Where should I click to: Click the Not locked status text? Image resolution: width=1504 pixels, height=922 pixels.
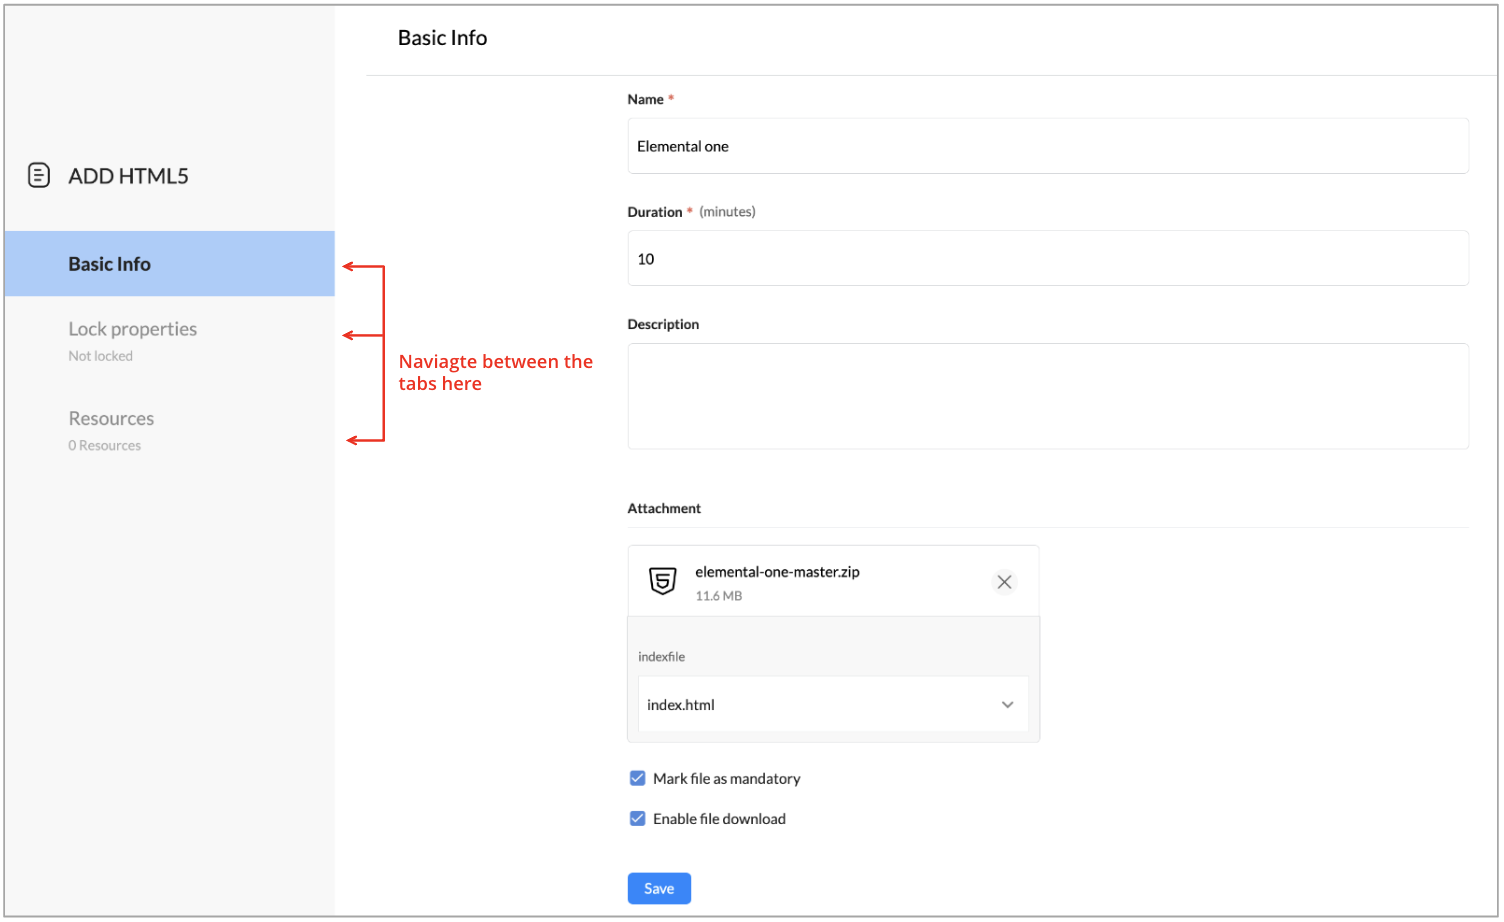100,356
